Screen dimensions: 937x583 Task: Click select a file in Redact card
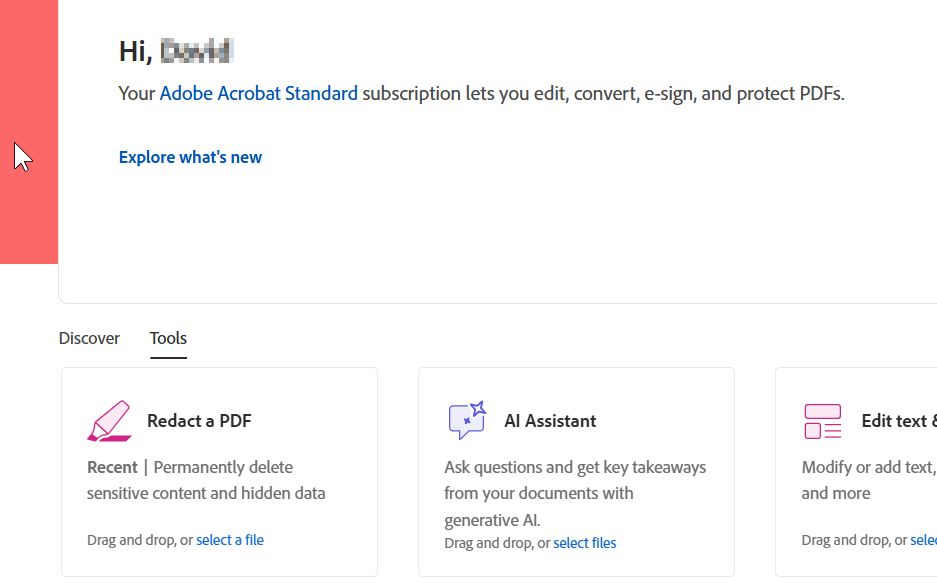pyautogui.click(x=230, y=540)
